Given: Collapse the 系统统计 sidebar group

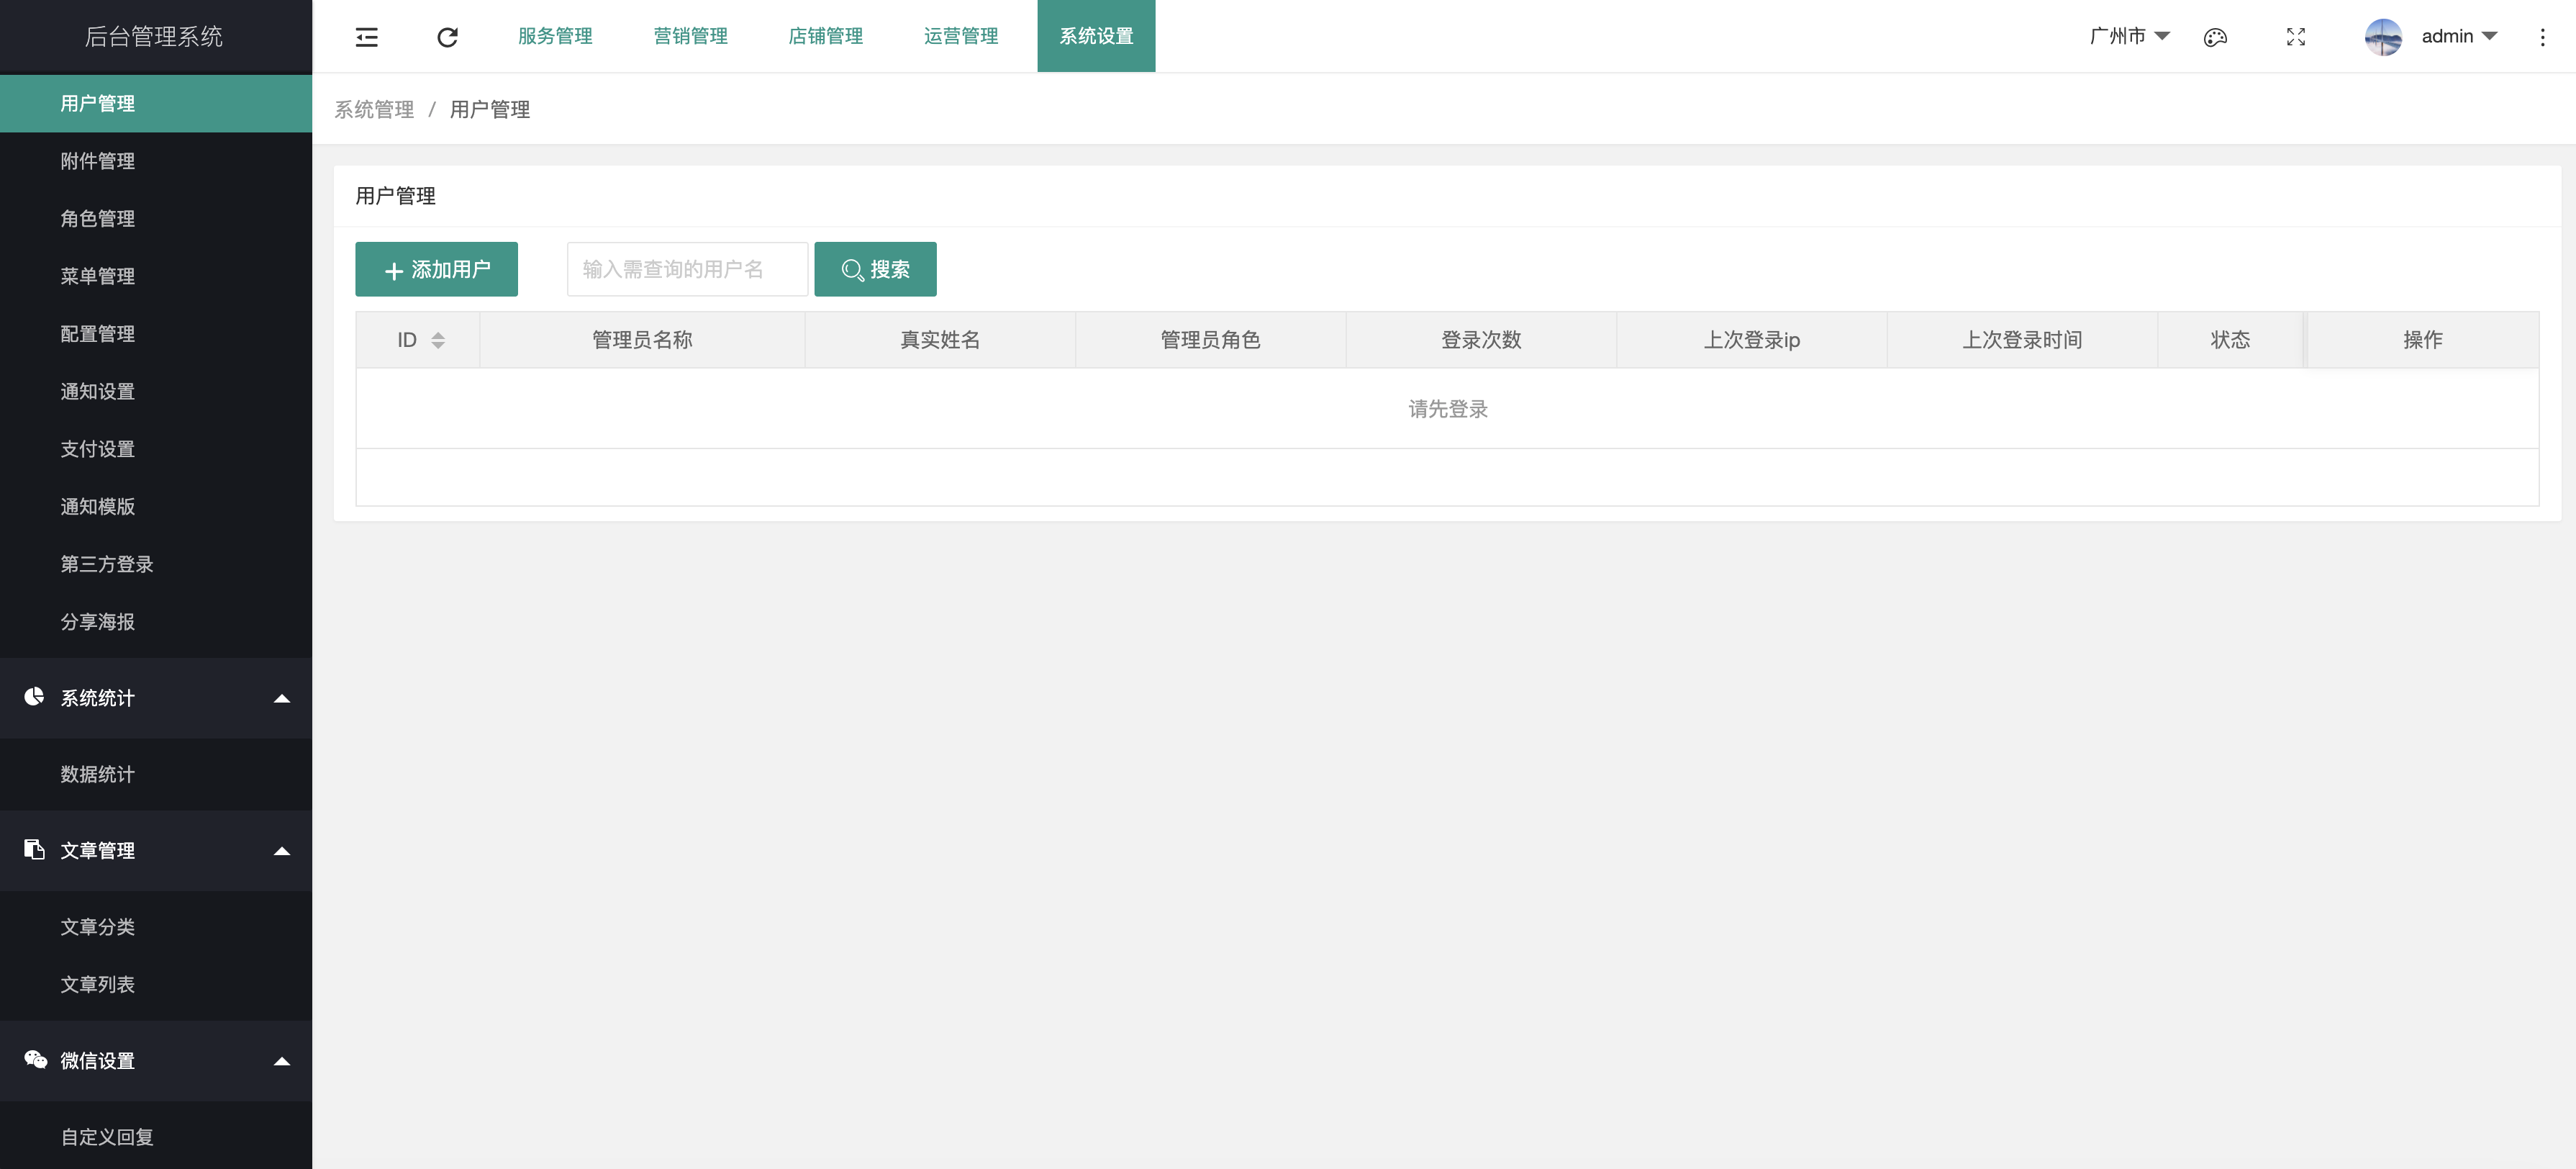Looking at the screenshot, I should click(x=282, y=698).
